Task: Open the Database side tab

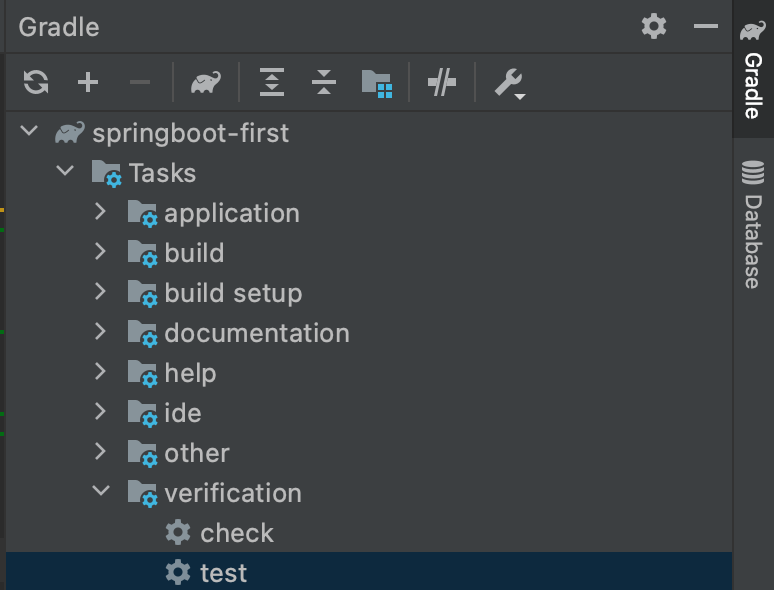Action: click(x=753, y=225)
